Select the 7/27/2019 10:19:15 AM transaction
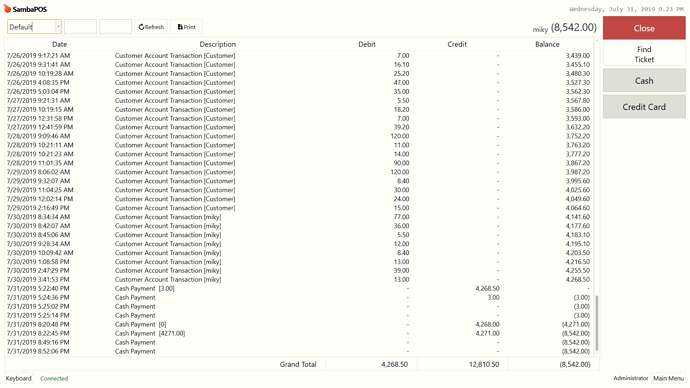Screen dimensions: 690x388 pos(299,109)
